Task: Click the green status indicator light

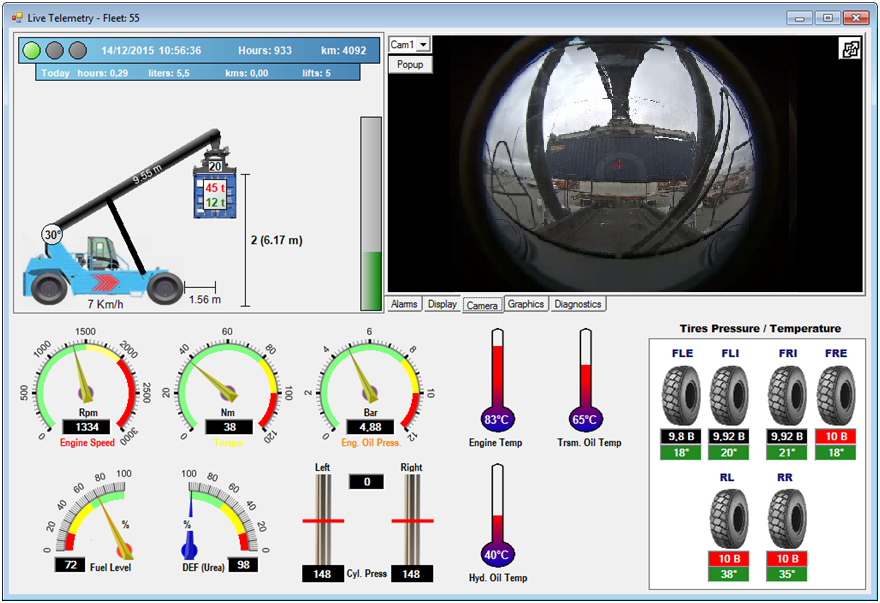Action: tap(31, 50)
